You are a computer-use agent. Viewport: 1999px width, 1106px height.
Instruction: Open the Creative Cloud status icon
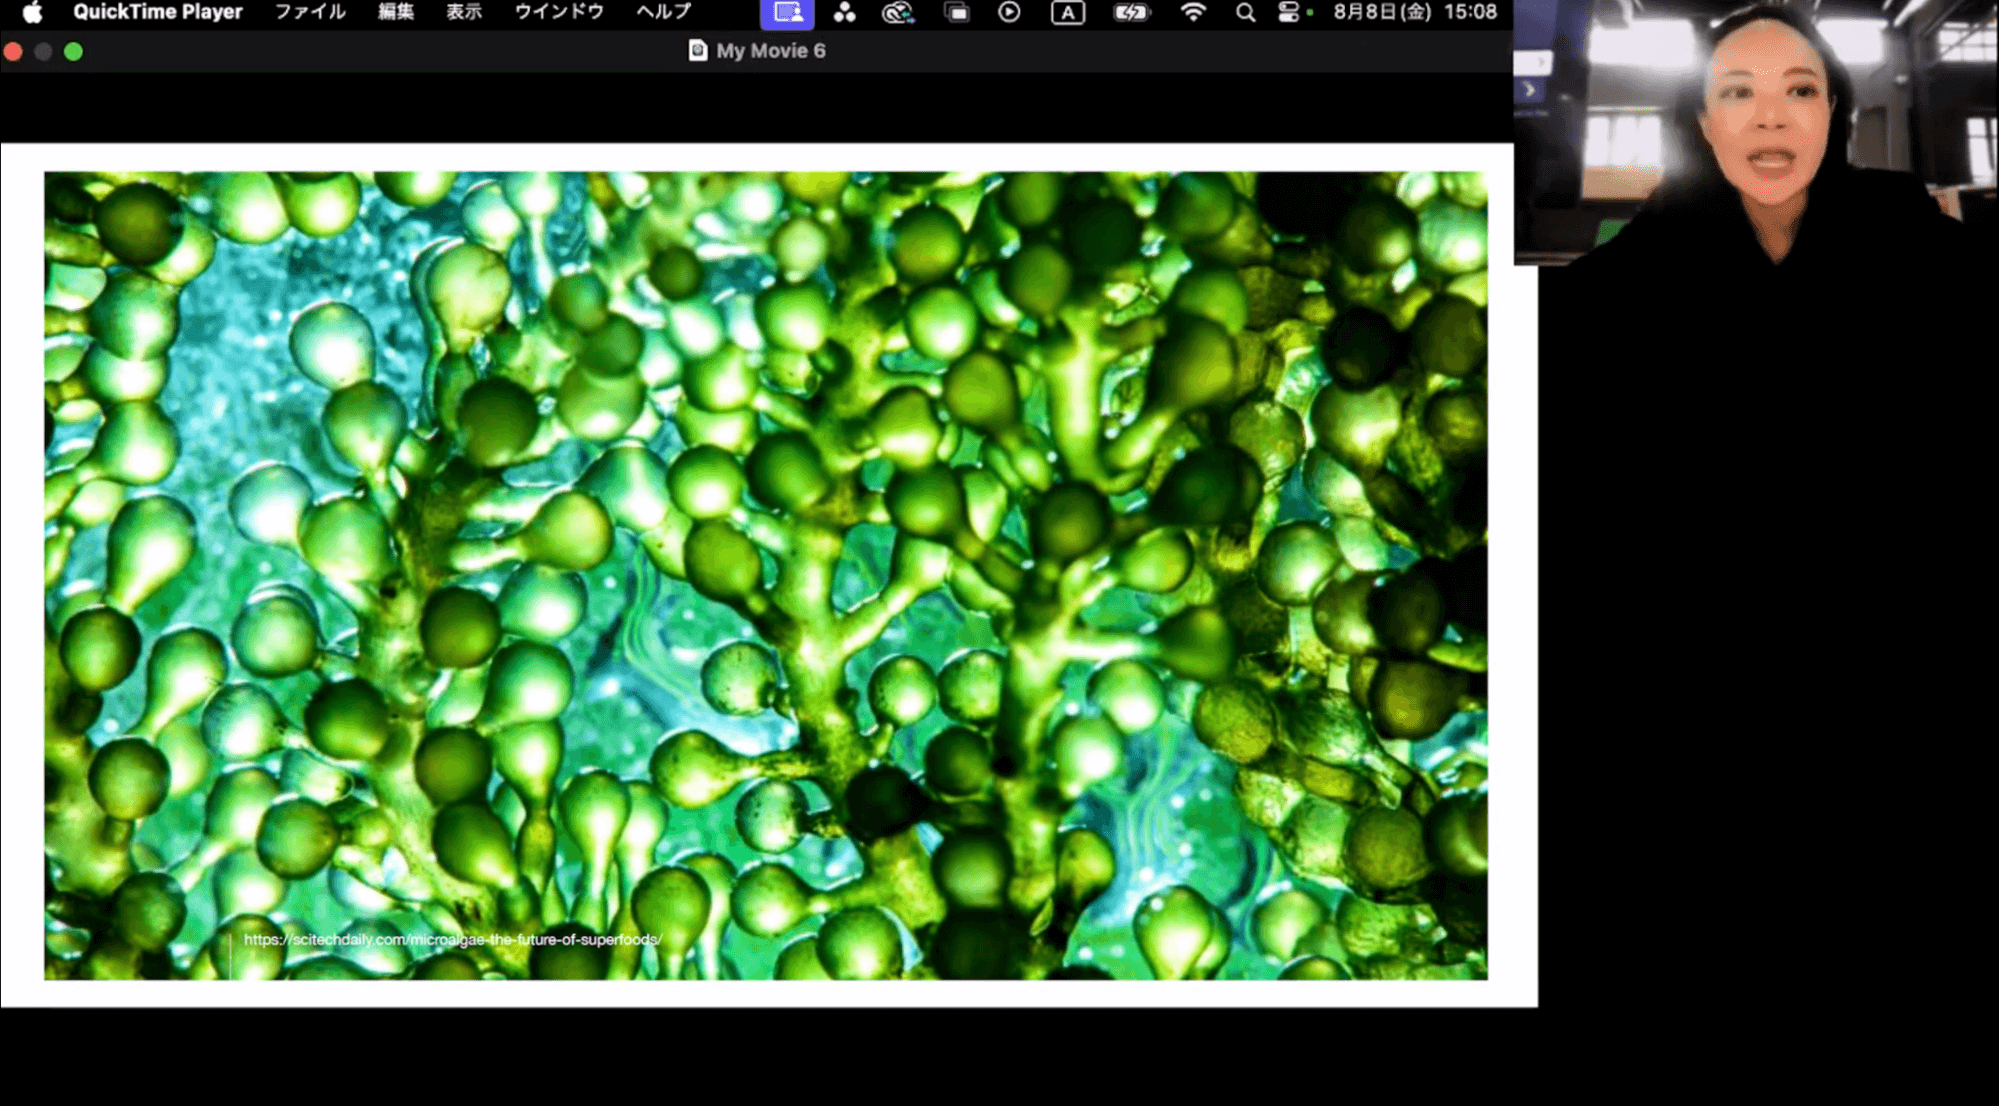(898, 13)
